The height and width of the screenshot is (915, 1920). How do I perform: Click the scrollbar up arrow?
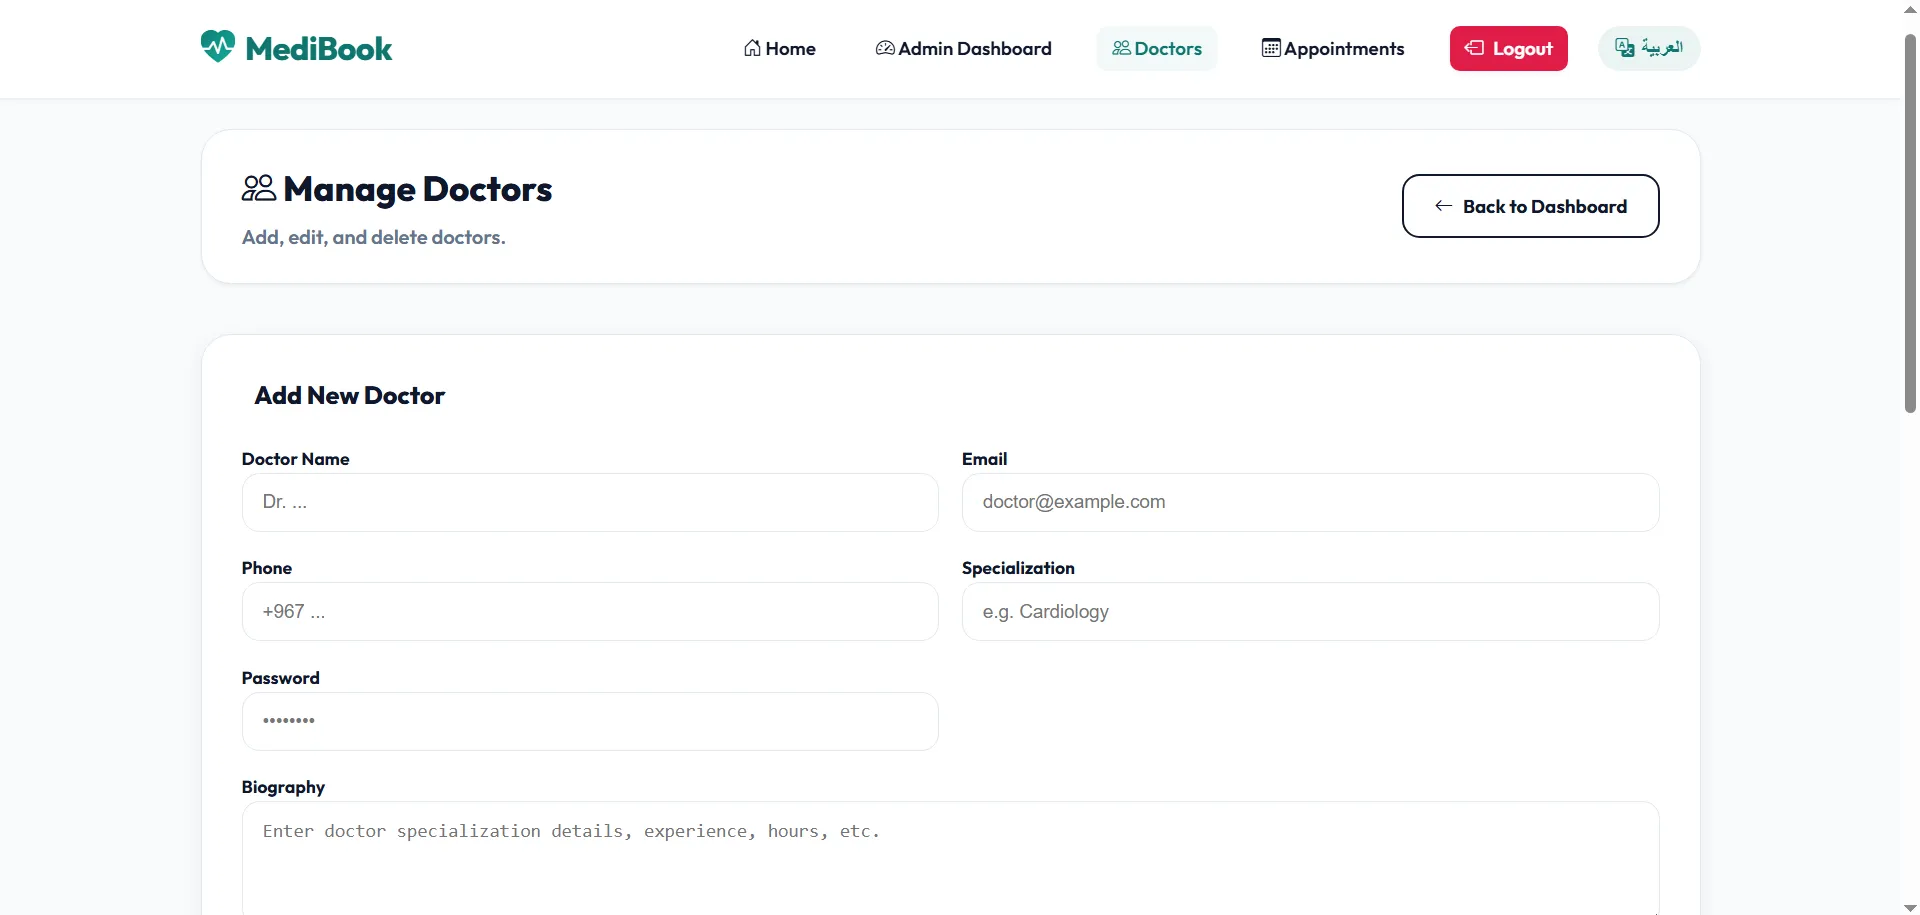click(1910, 8)
